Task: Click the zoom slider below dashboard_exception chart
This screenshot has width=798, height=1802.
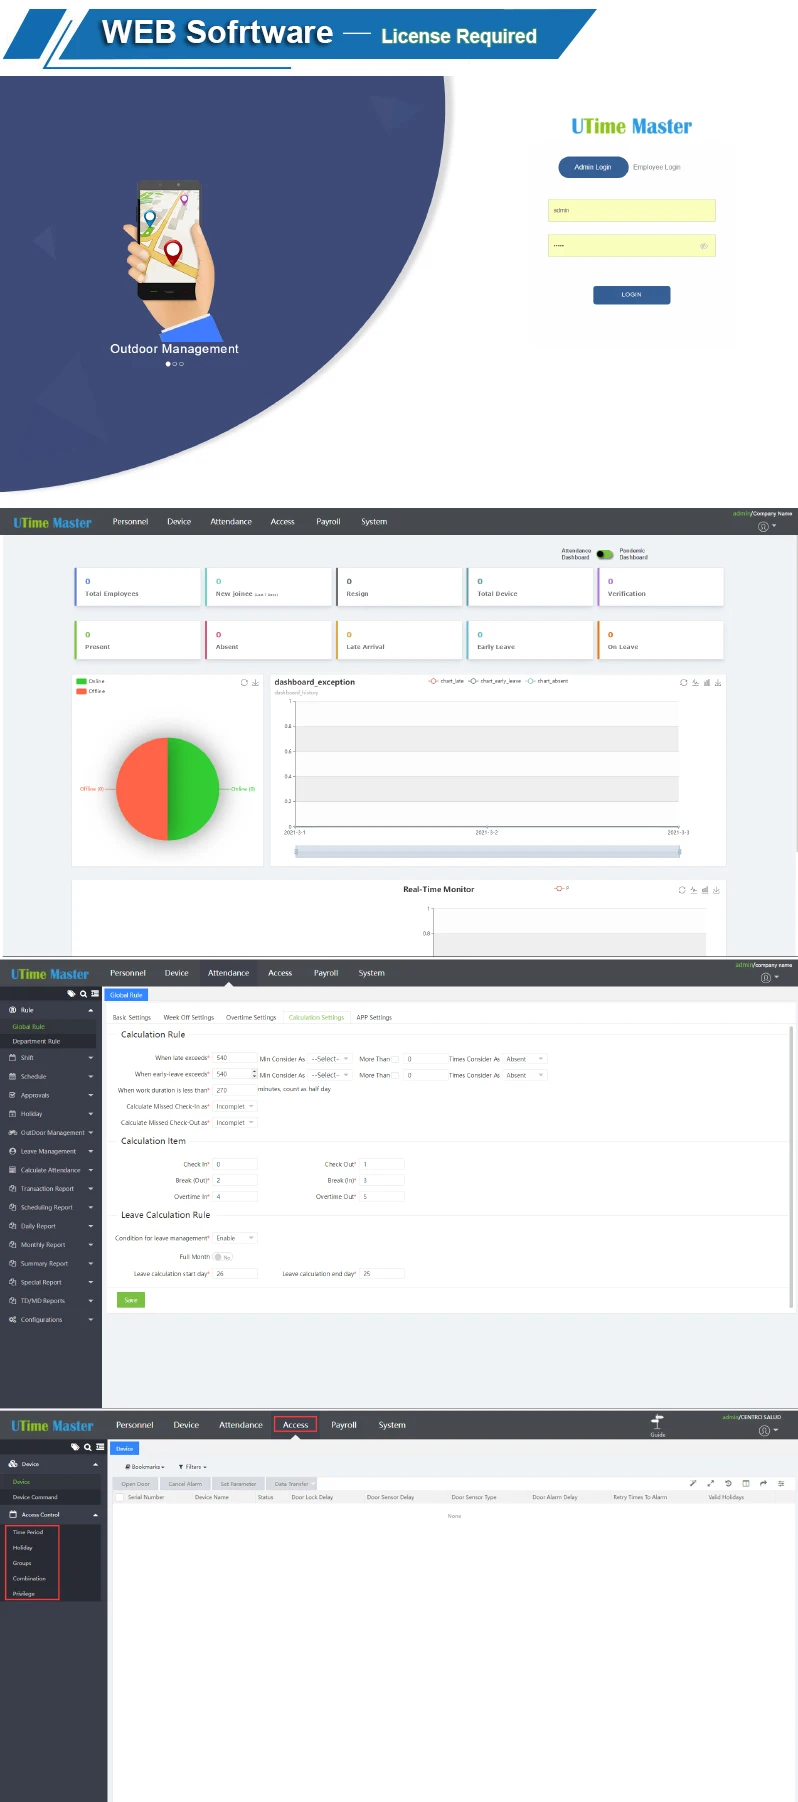Action: tap(487, 852)
